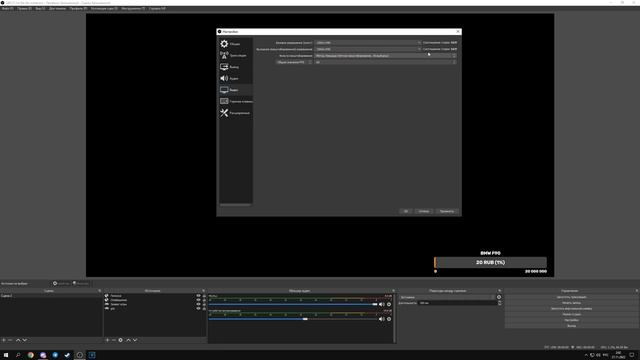Move the source up with the arrow icon

click(x=128, y=340)
